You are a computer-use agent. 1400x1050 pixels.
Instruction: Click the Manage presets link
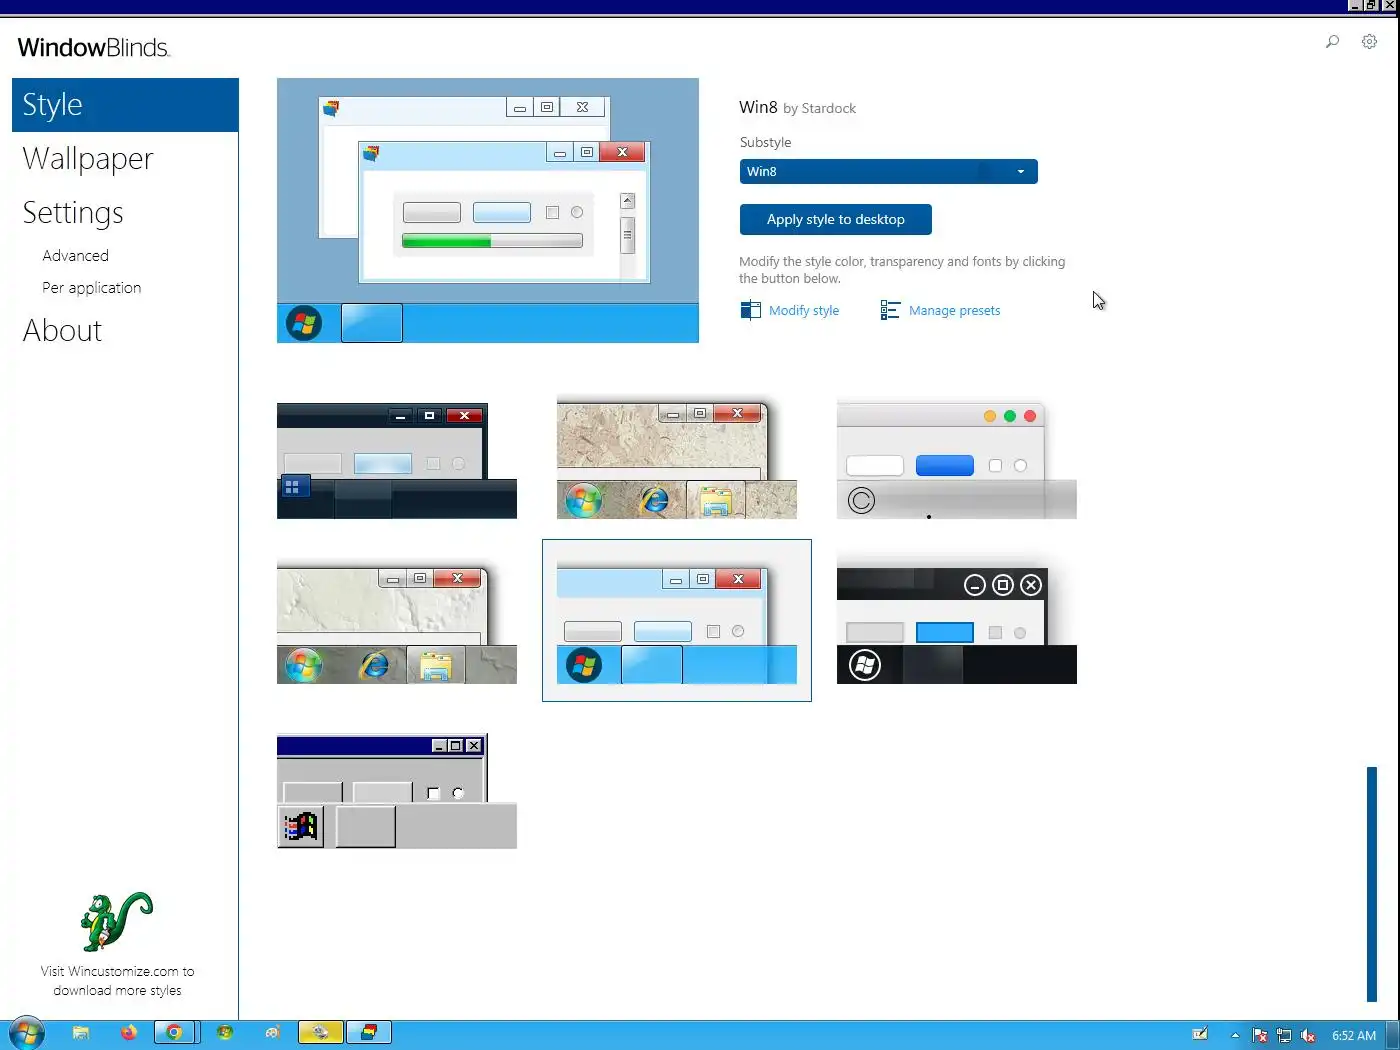click(x=954, y=311)
